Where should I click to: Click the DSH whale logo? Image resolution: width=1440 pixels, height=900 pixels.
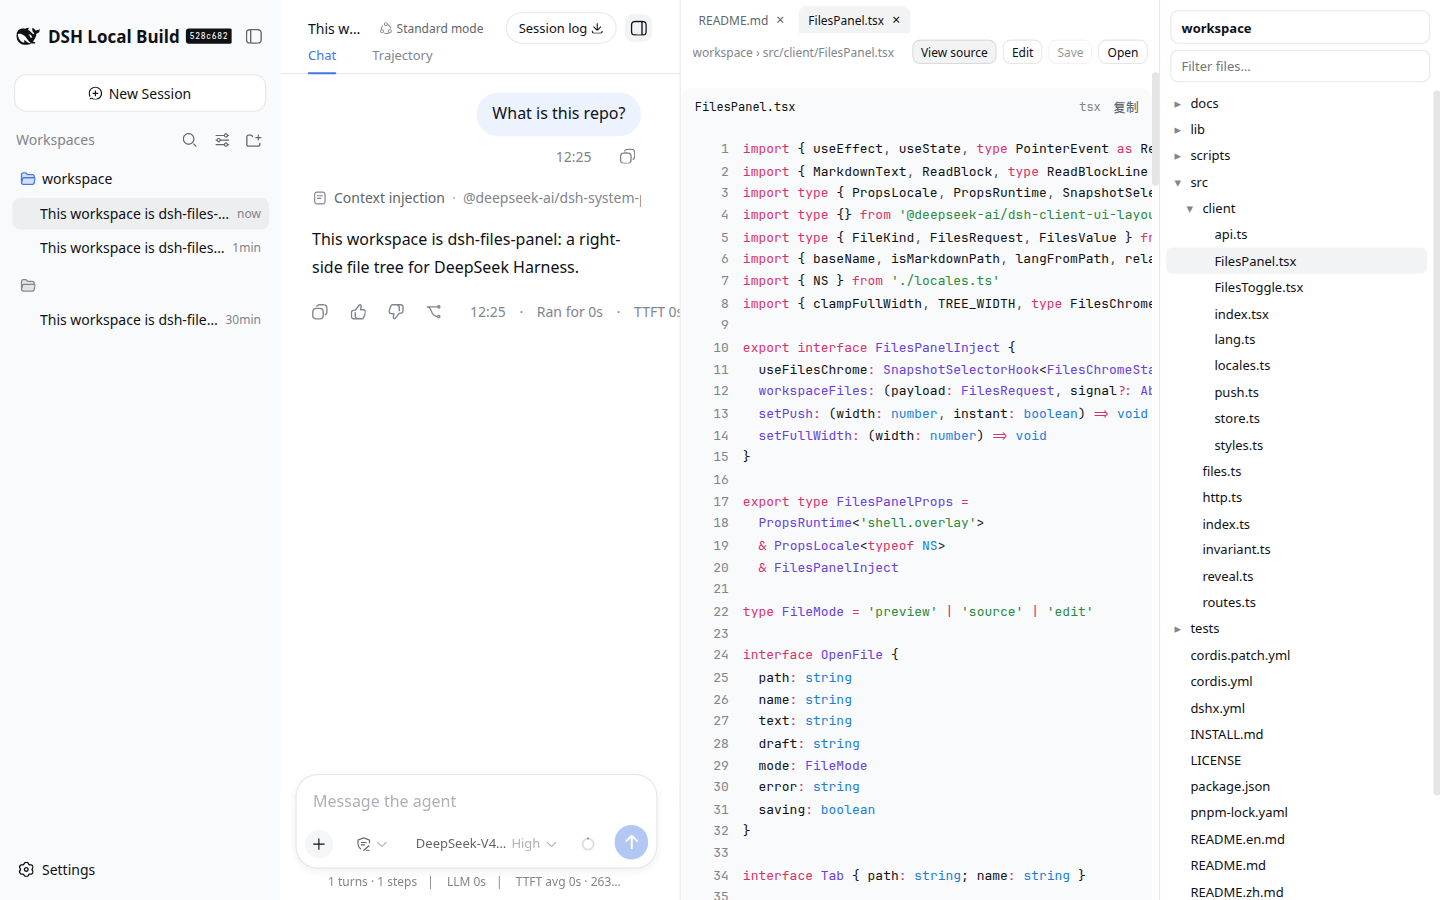tap(28, 37)
